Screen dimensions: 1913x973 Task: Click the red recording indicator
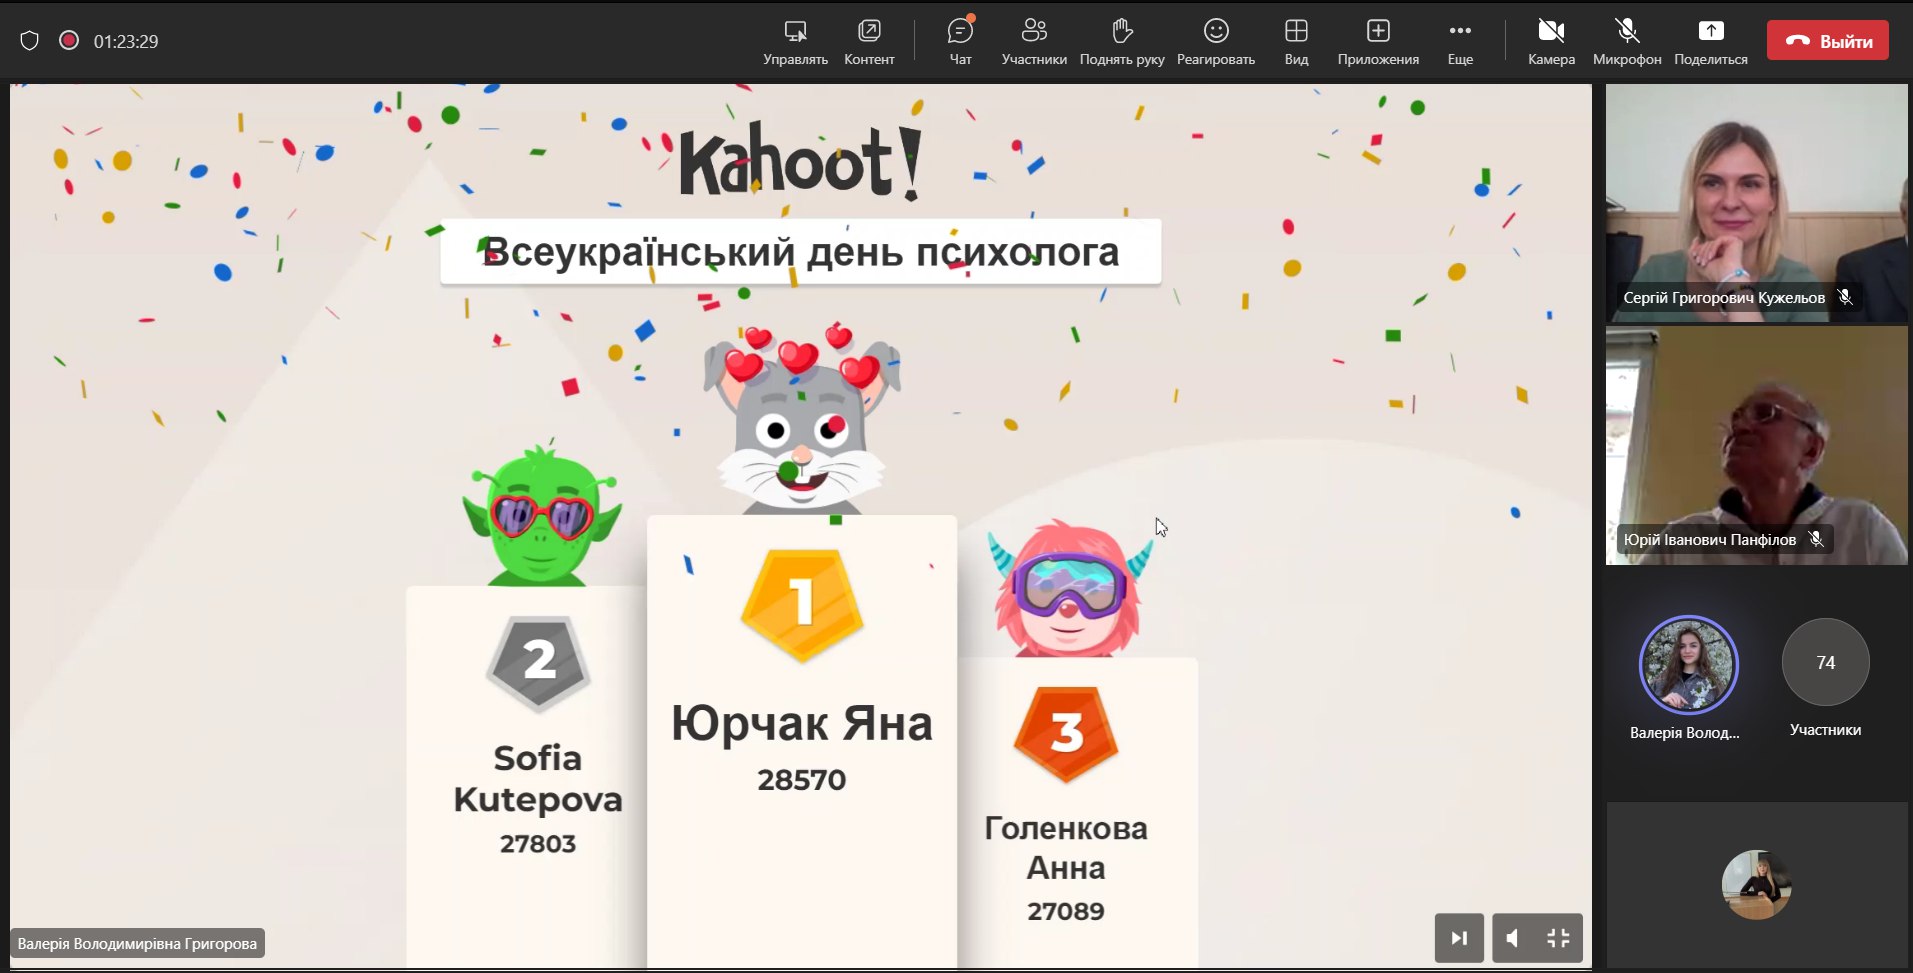coord(69,41)
